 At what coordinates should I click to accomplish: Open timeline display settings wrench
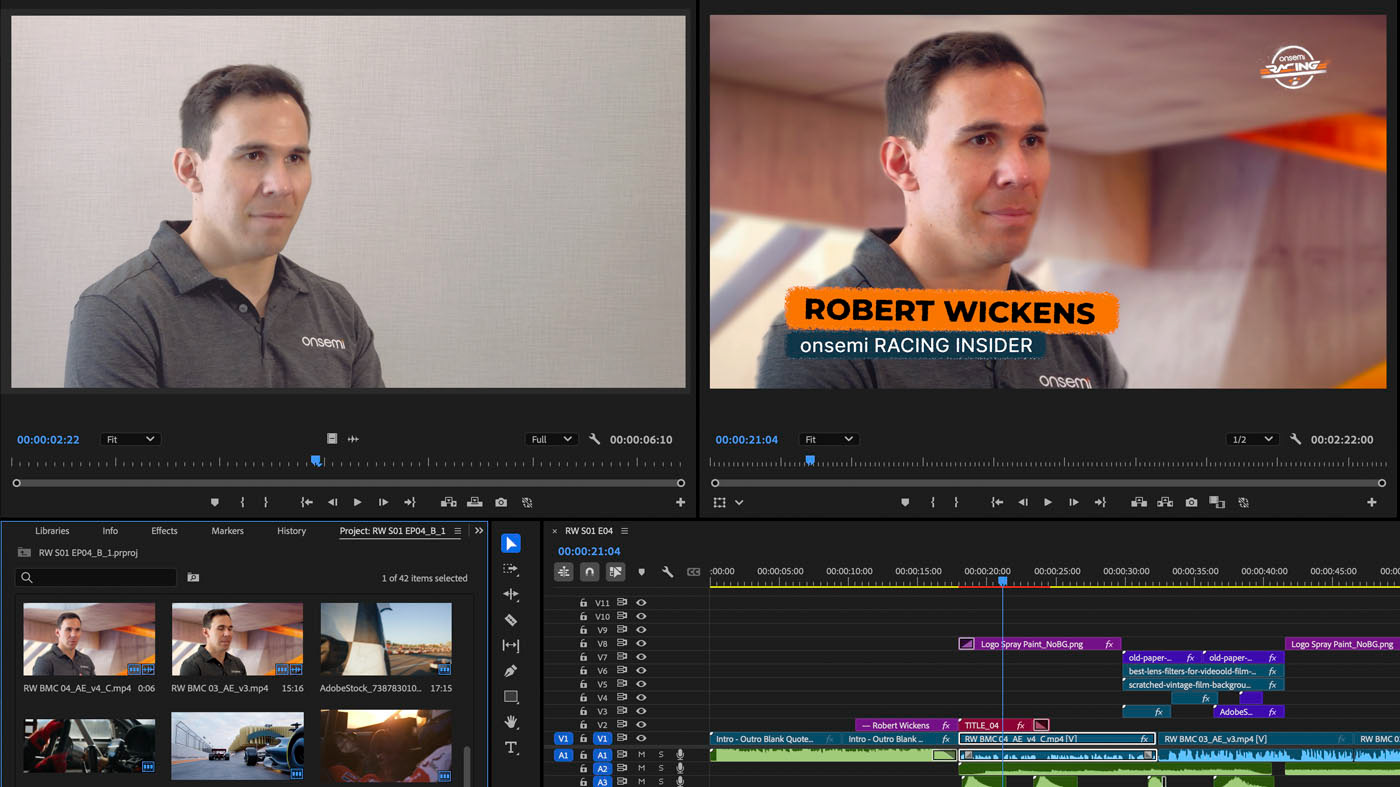(x=667, y=572)
